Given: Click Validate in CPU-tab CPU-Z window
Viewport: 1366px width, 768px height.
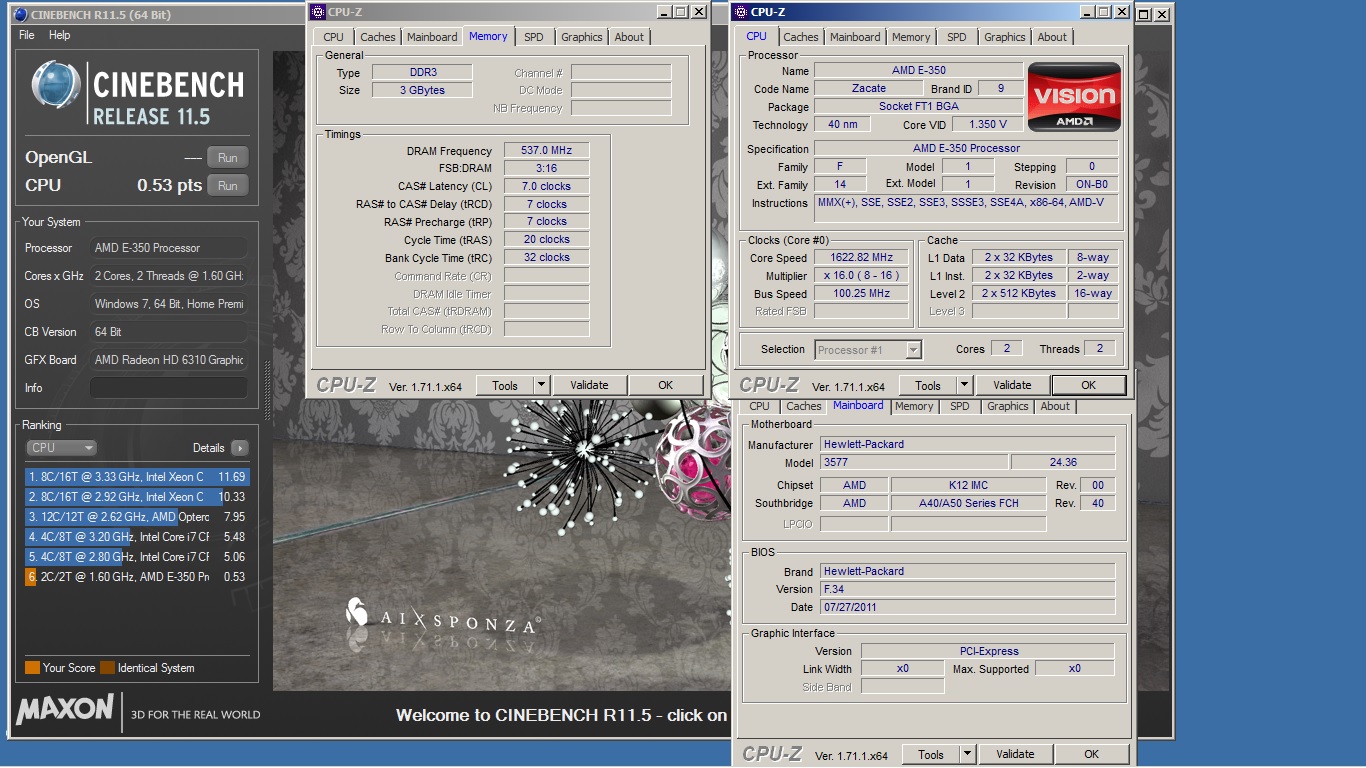Looking at the screenshot, I should [1012, 385].
